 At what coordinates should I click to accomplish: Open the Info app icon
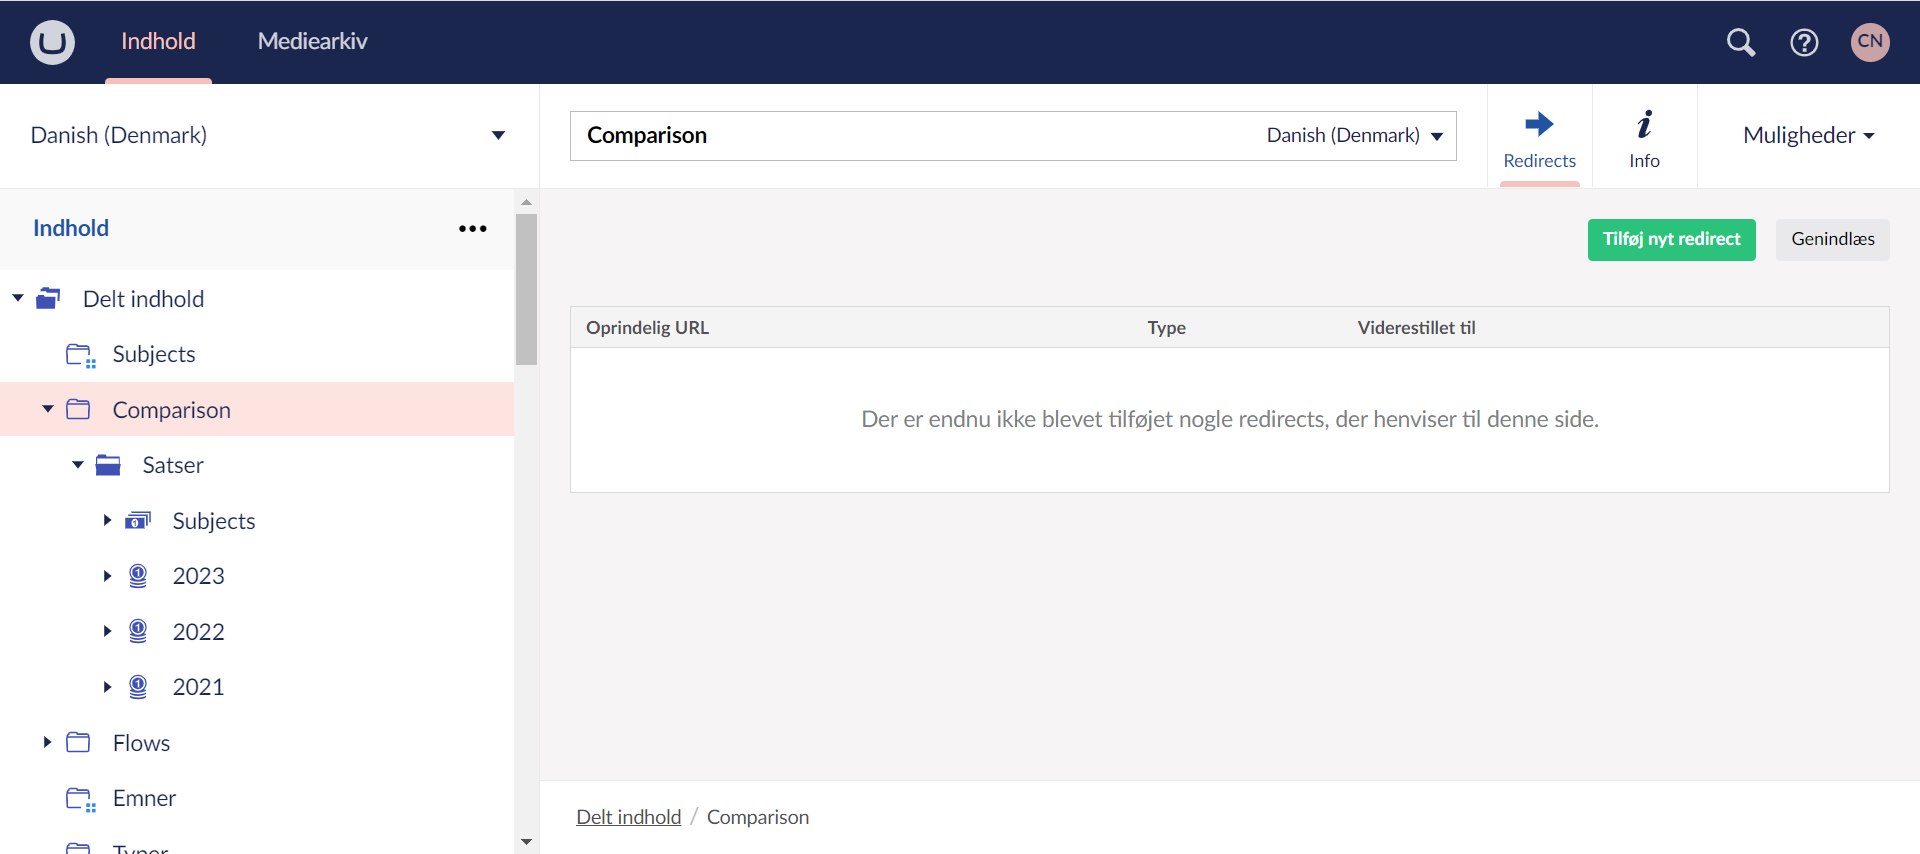1644,125
